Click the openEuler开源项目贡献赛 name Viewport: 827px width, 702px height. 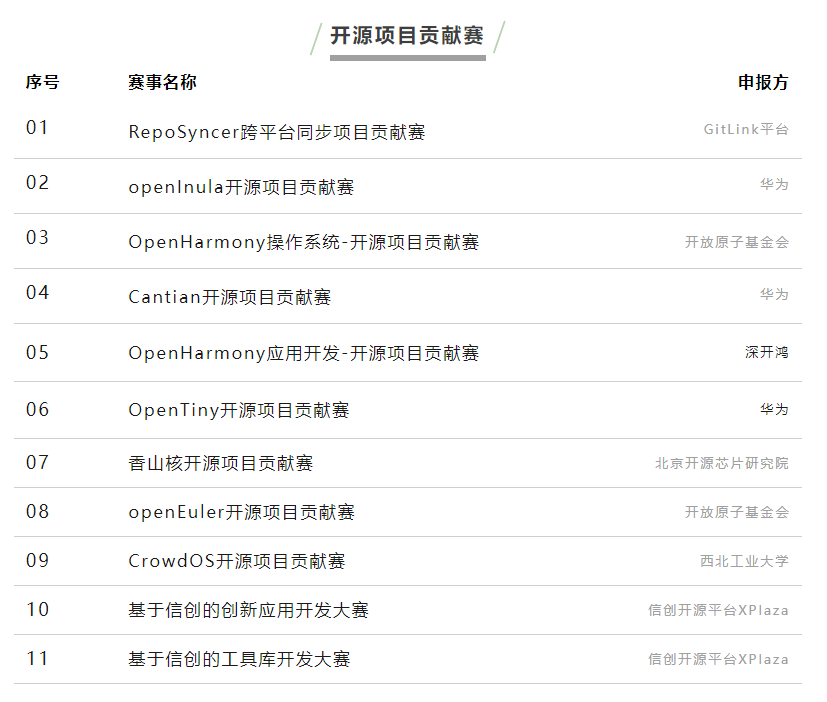pos(241,512)
